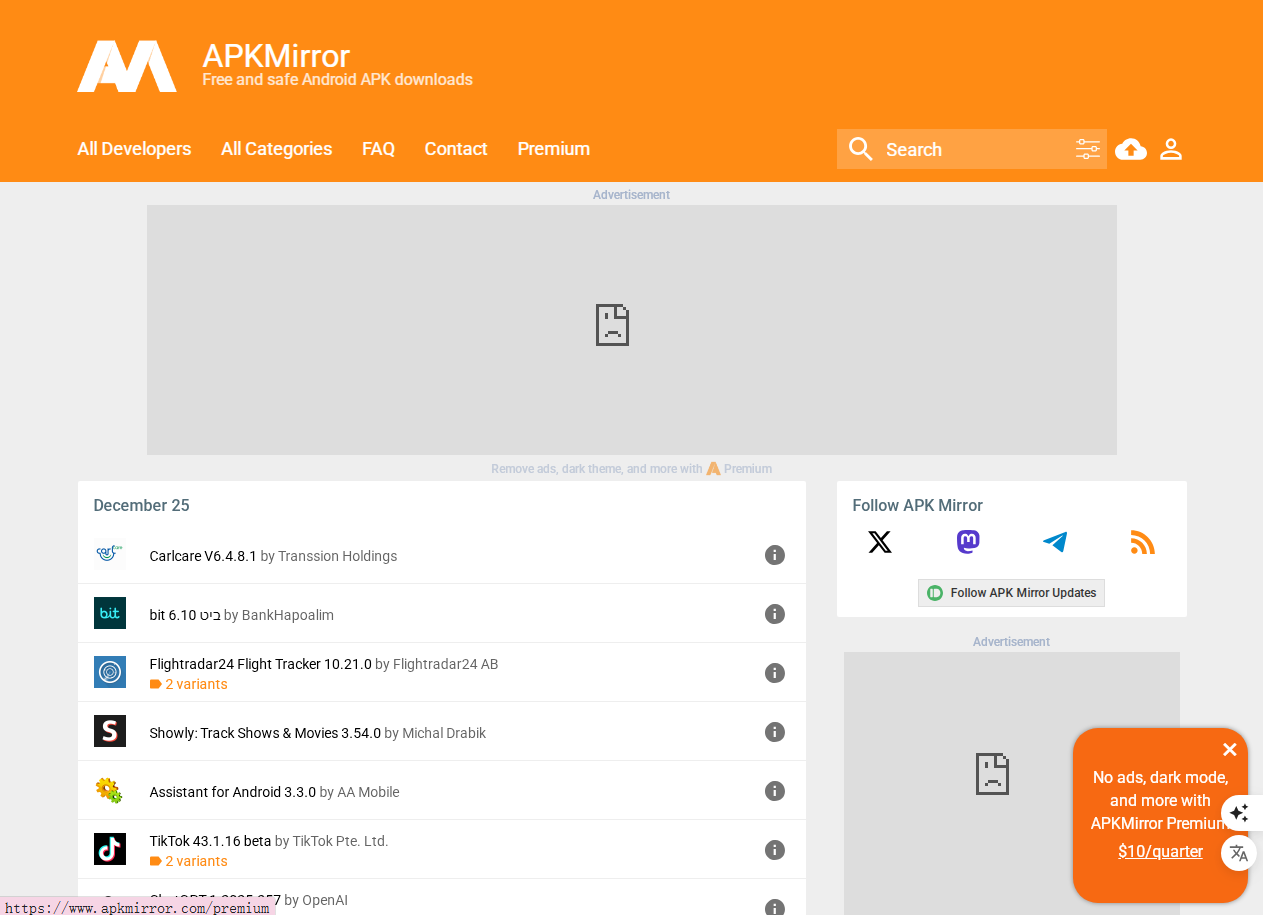Open the $10/quarter premium link
The width and height of the screenshot is (1263, 915).
point(1160,852)
